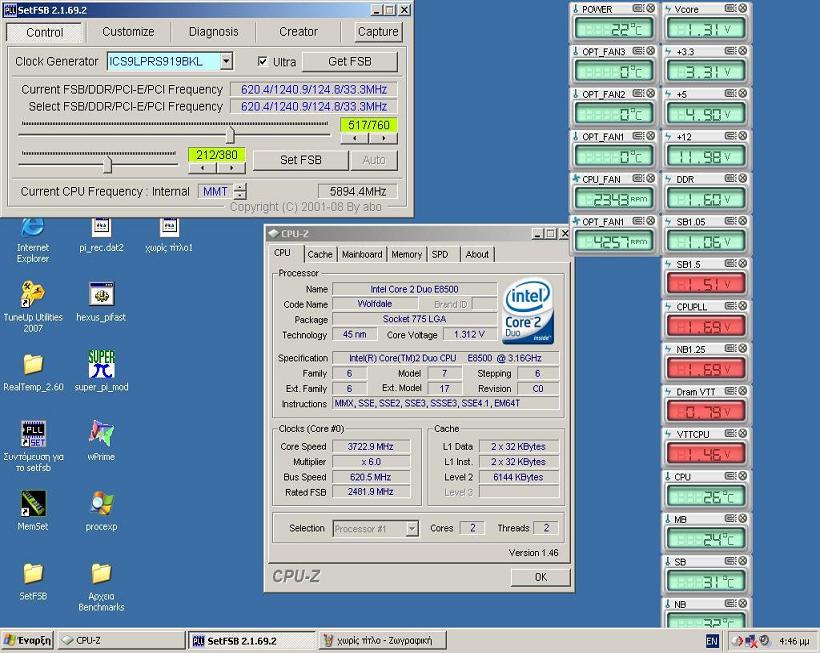Open the Processor #1 selection dropdown

[412, 529]
